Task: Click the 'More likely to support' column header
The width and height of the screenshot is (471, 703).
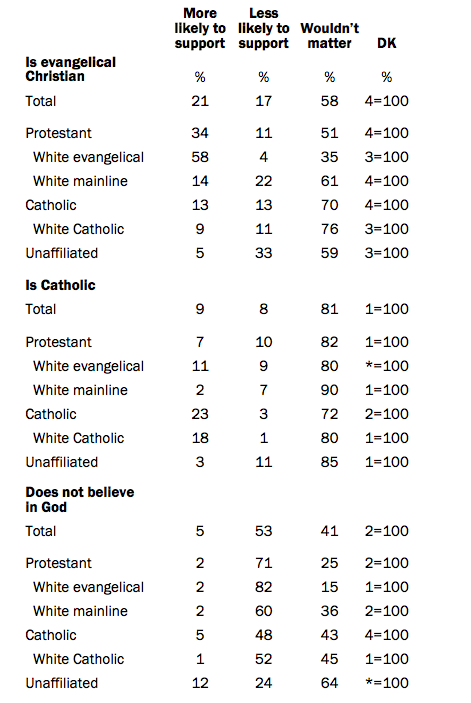Action: point(200,28)
